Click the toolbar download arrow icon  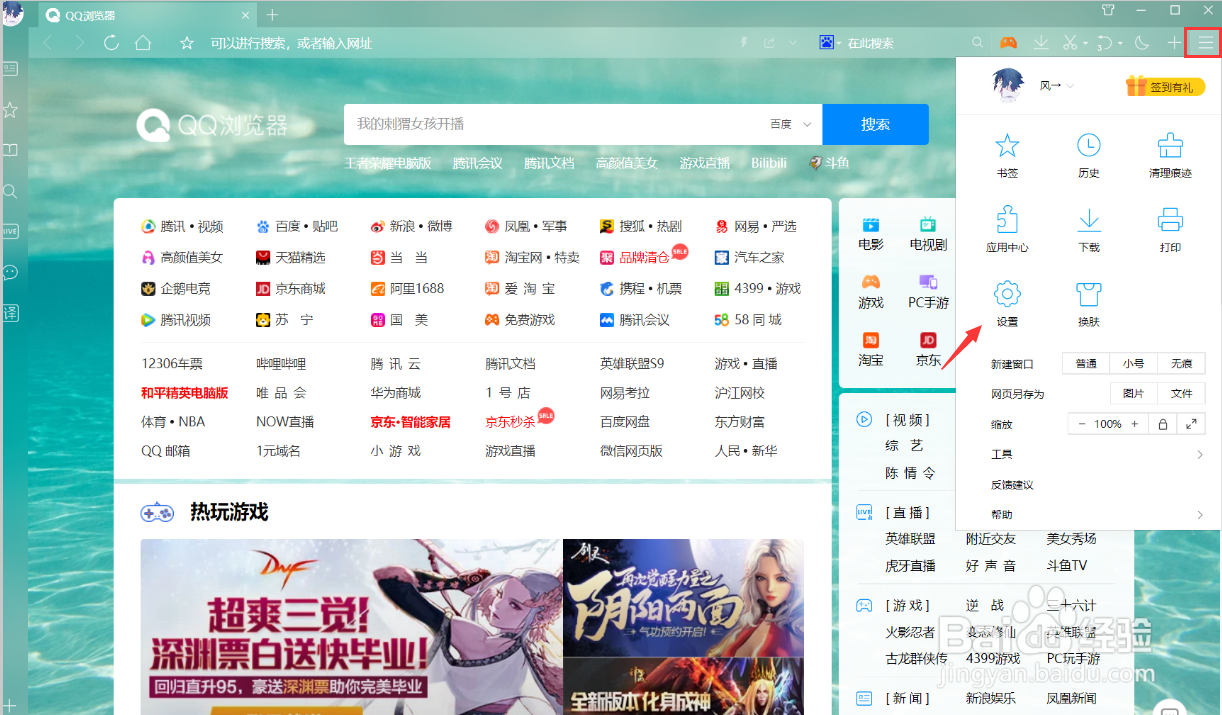pyautogui.click(x=1041, y=43)
